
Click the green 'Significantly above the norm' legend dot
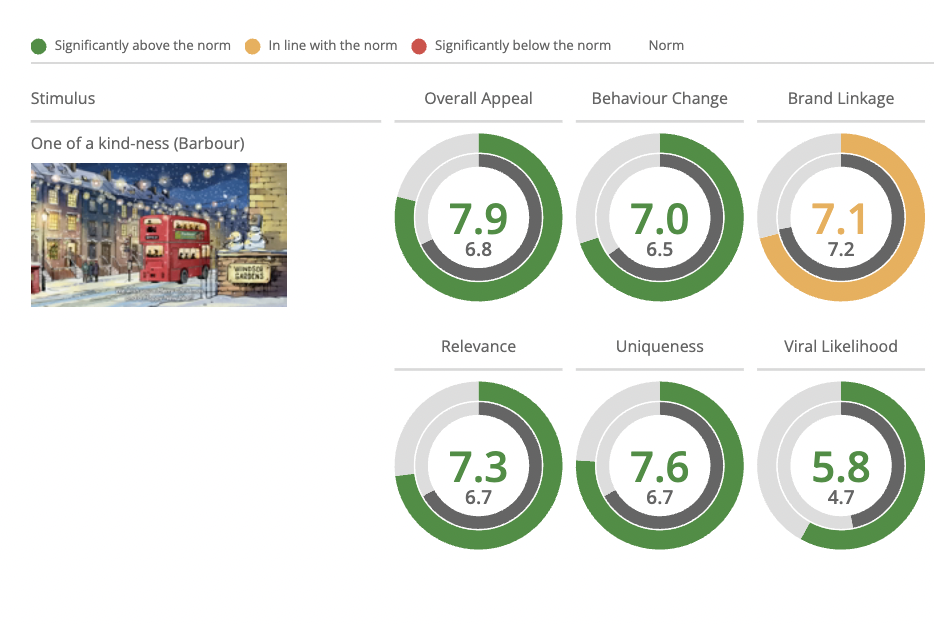[x=39, y=46]
